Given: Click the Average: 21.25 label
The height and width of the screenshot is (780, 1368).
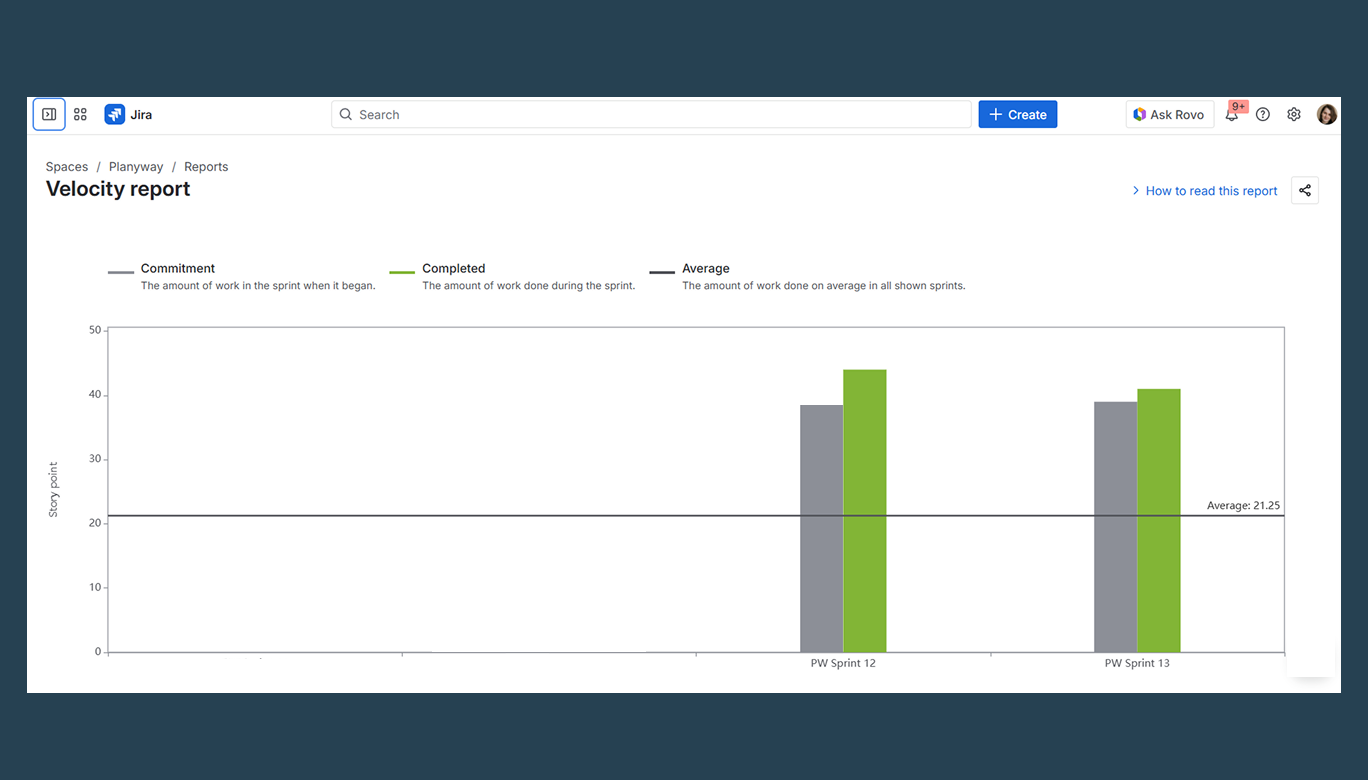Looking at the screenshot, I should (x=1243, y=506).
